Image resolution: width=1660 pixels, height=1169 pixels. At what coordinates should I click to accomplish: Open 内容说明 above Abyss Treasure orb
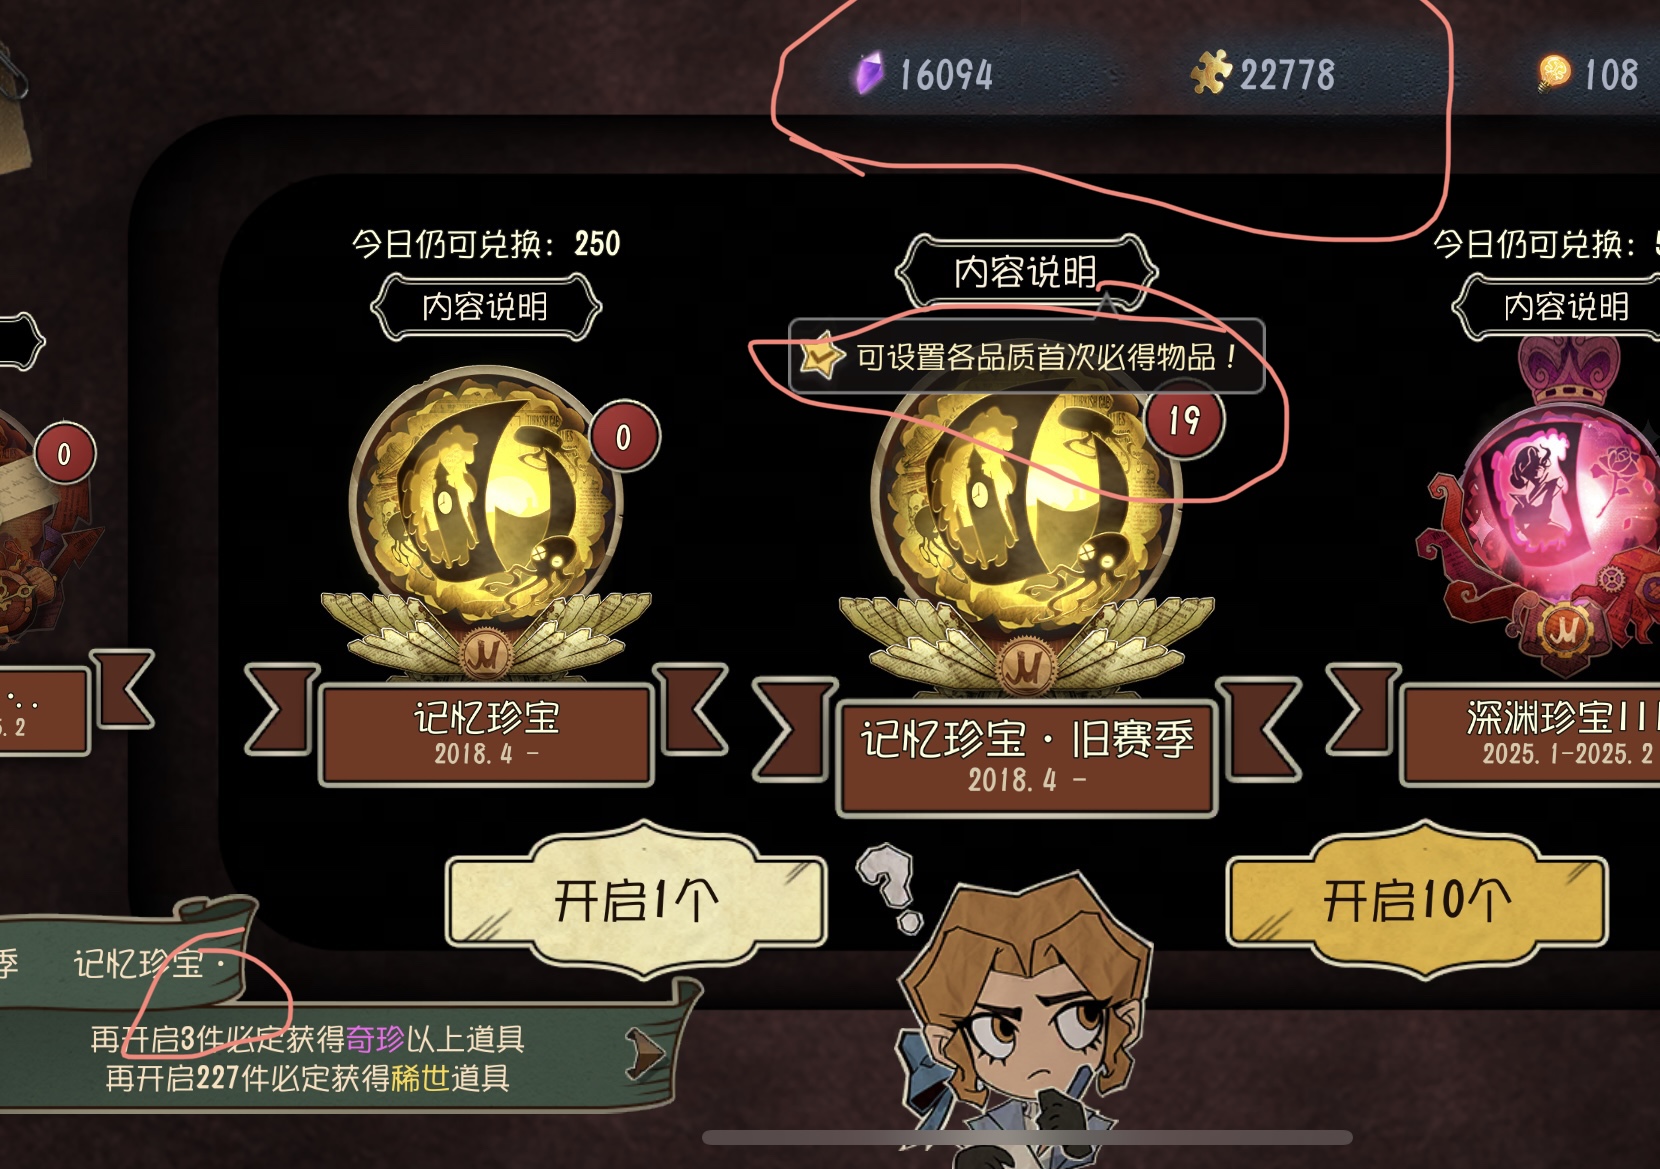coord(1562,307)
